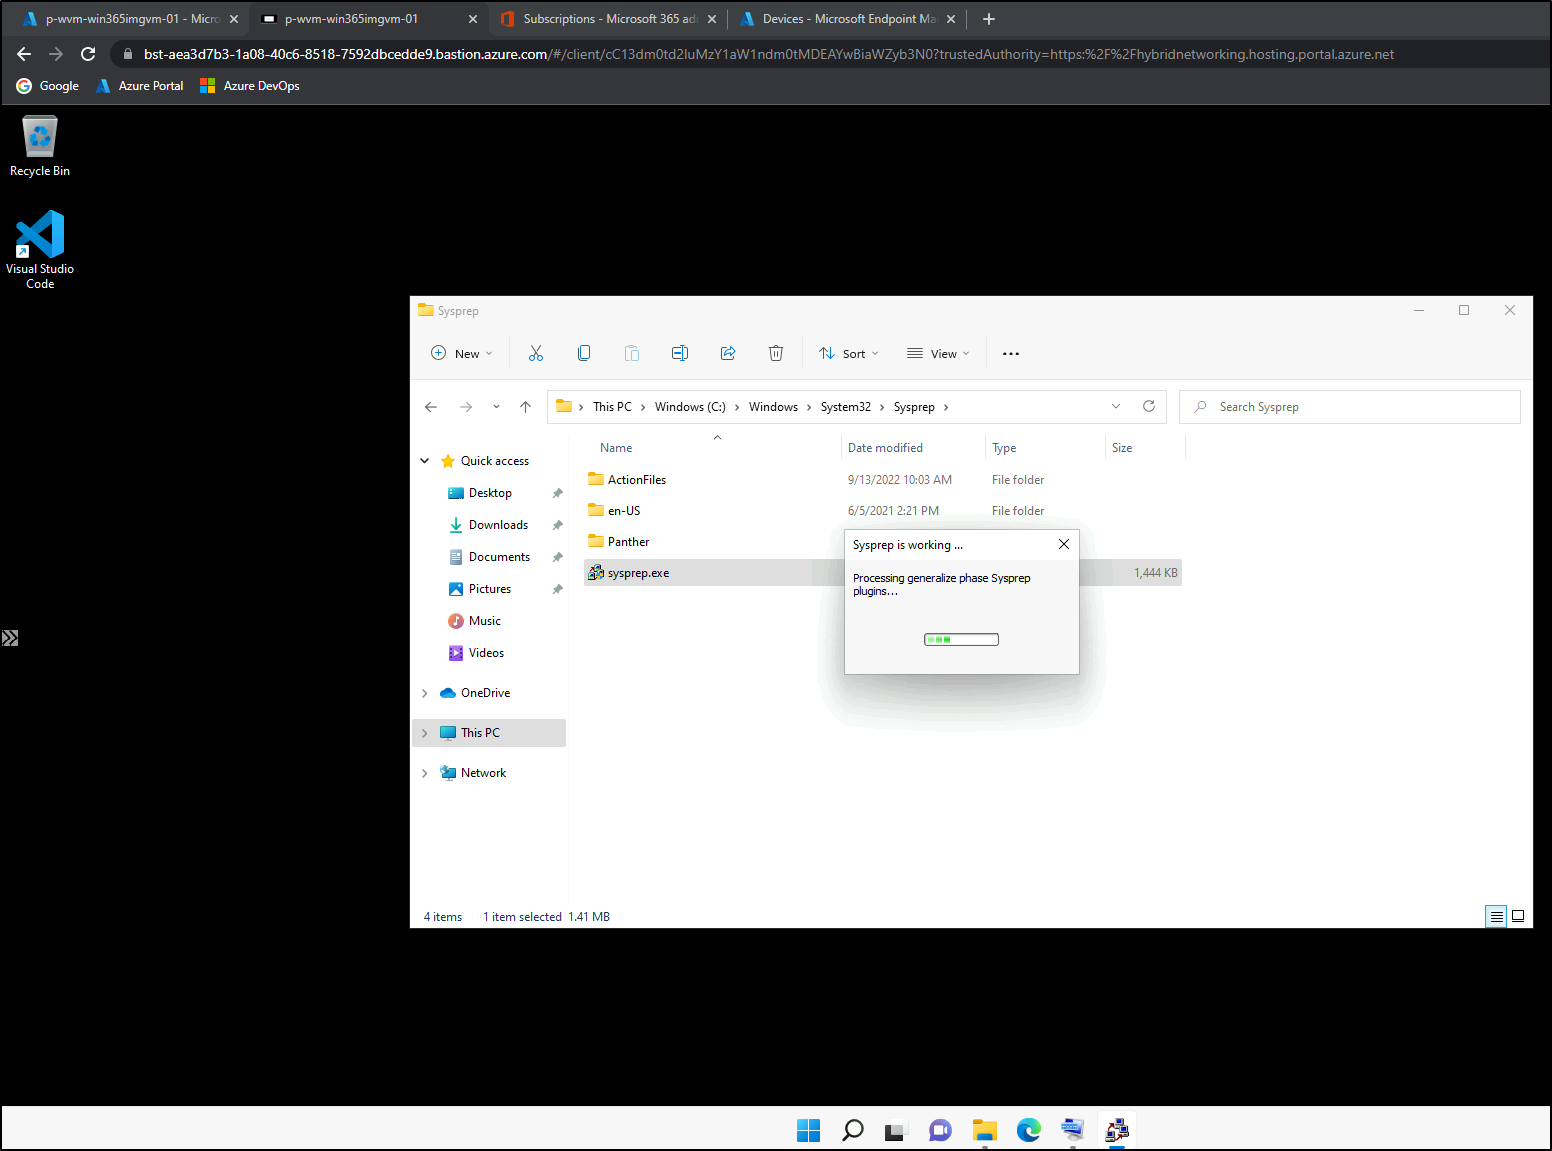Viewport: 1552px width, 1151px height.
Task: Expand the address bar history dropdown
Action: point(1116,406)
